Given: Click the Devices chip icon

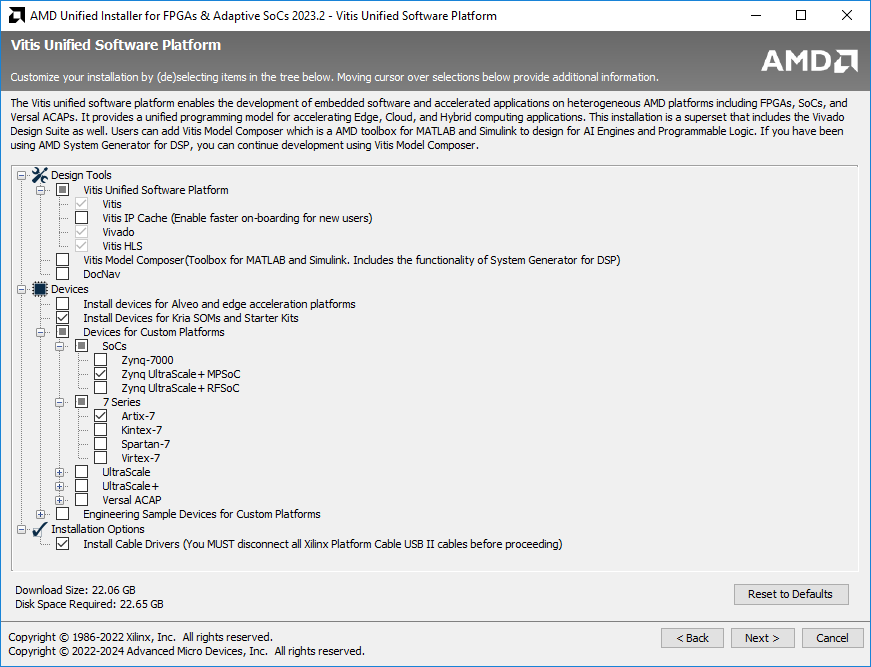Looking at the screenshot, I should tap(40, 289).
